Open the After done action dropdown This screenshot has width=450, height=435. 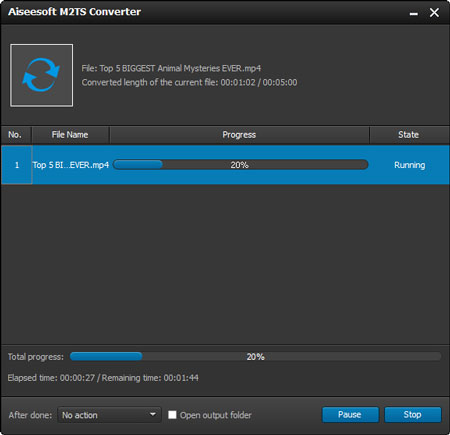point(109,415)
